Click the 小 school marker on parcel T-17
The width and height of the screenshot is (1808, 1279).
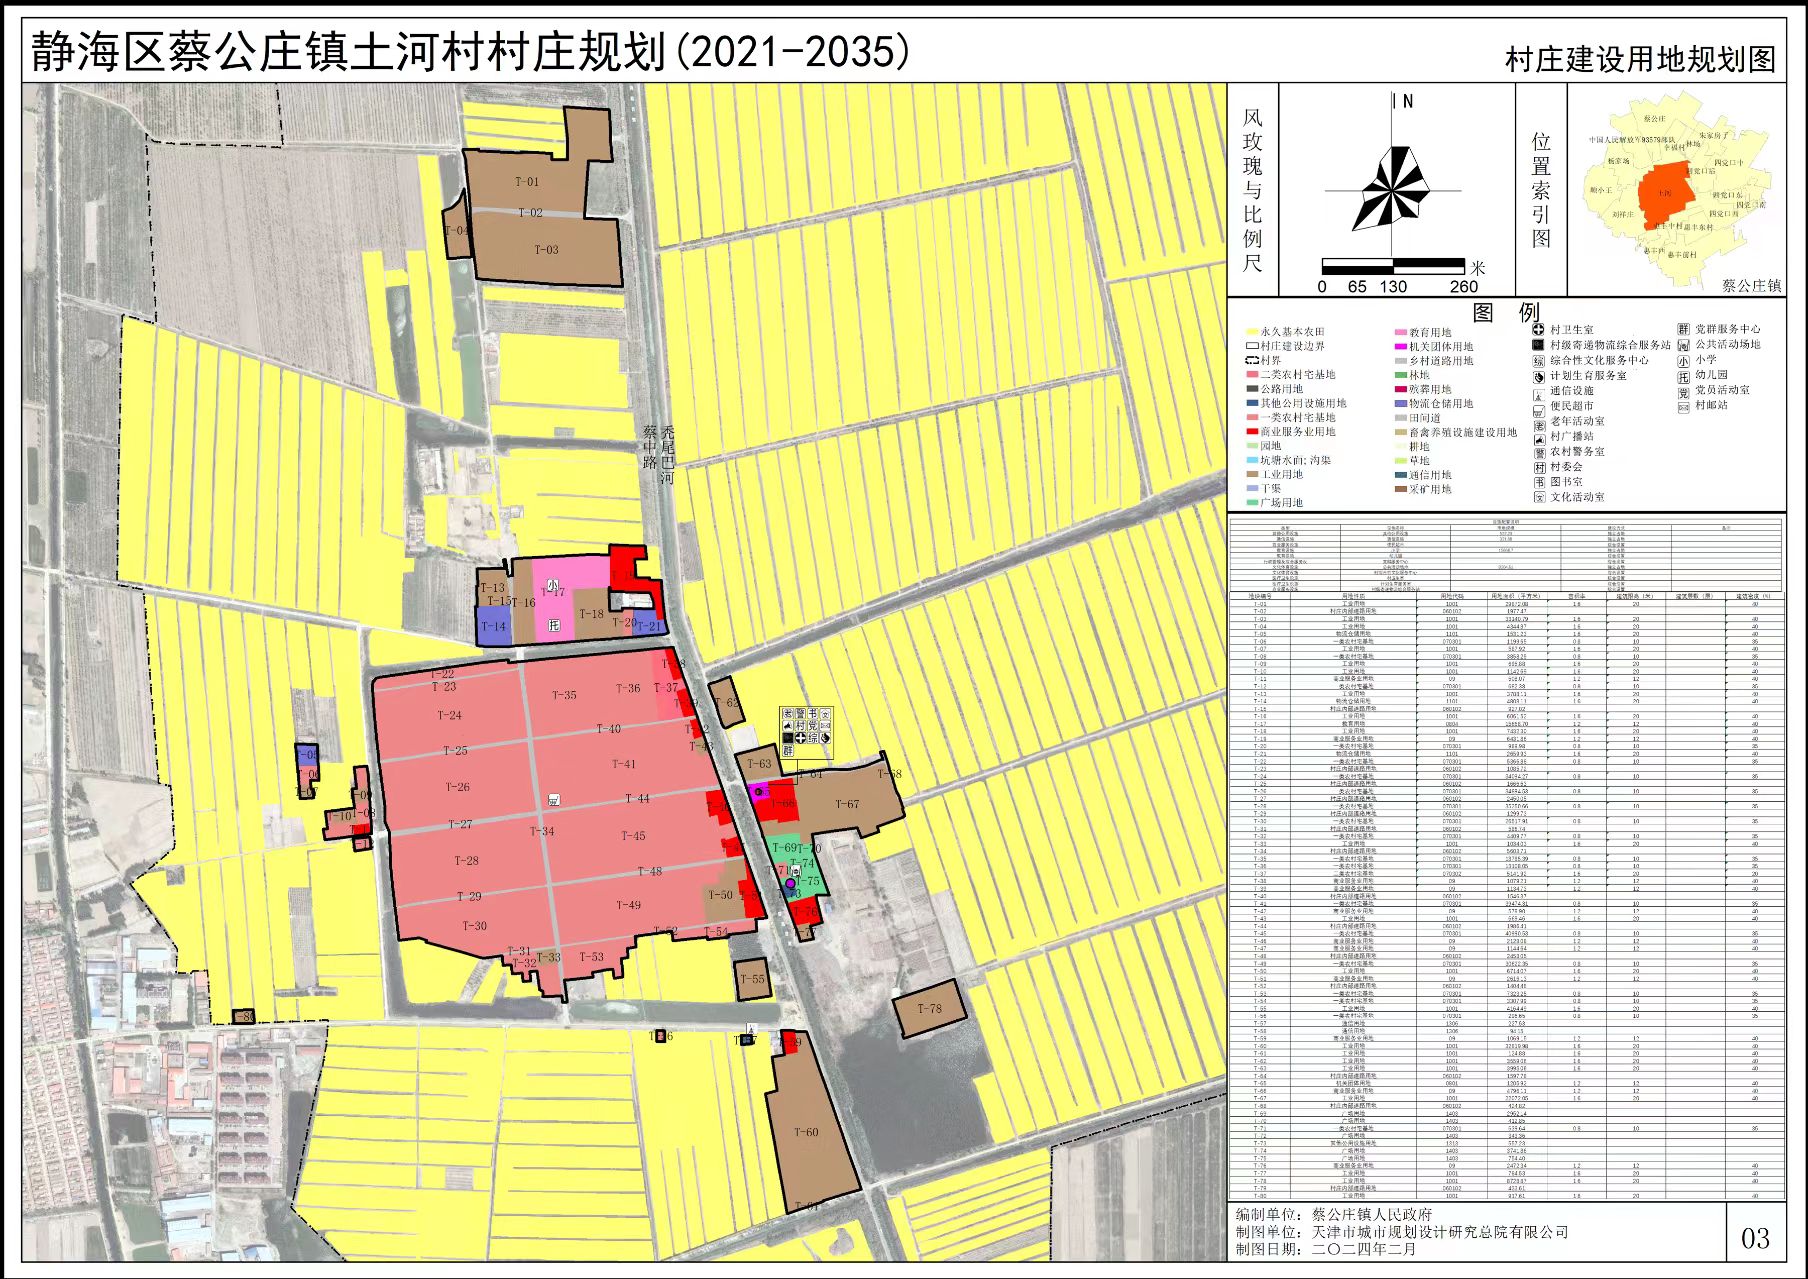pos(552,585)
